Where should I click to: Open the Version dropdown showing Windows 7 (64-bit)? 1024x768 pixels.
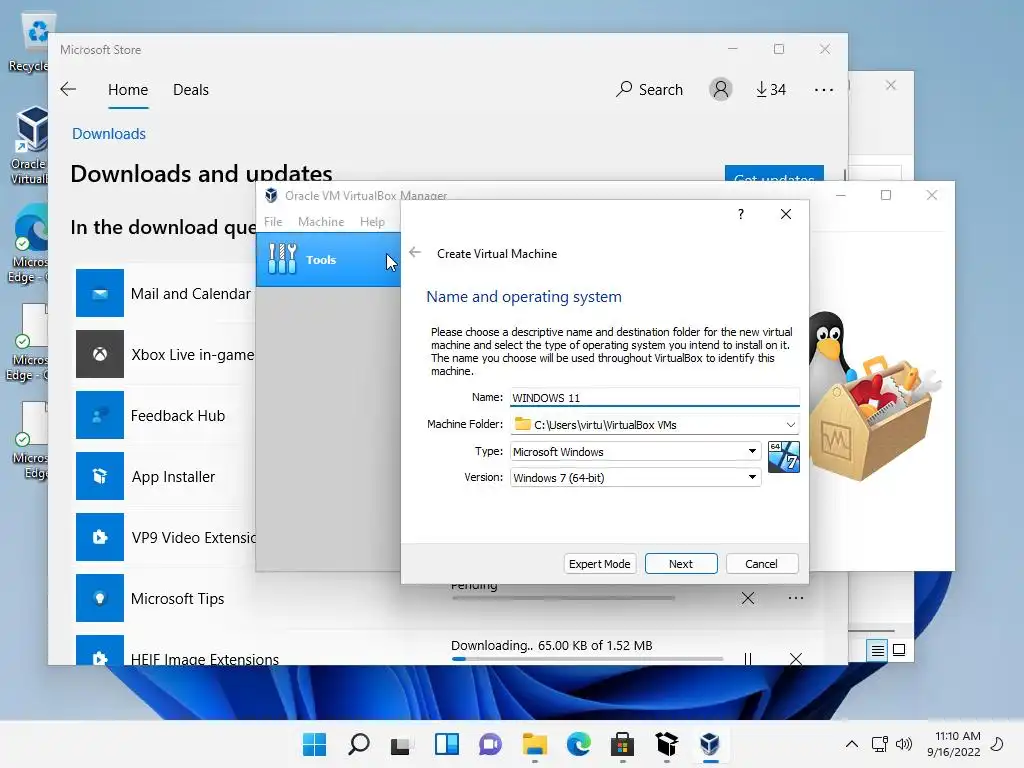[x=635, y=477]
